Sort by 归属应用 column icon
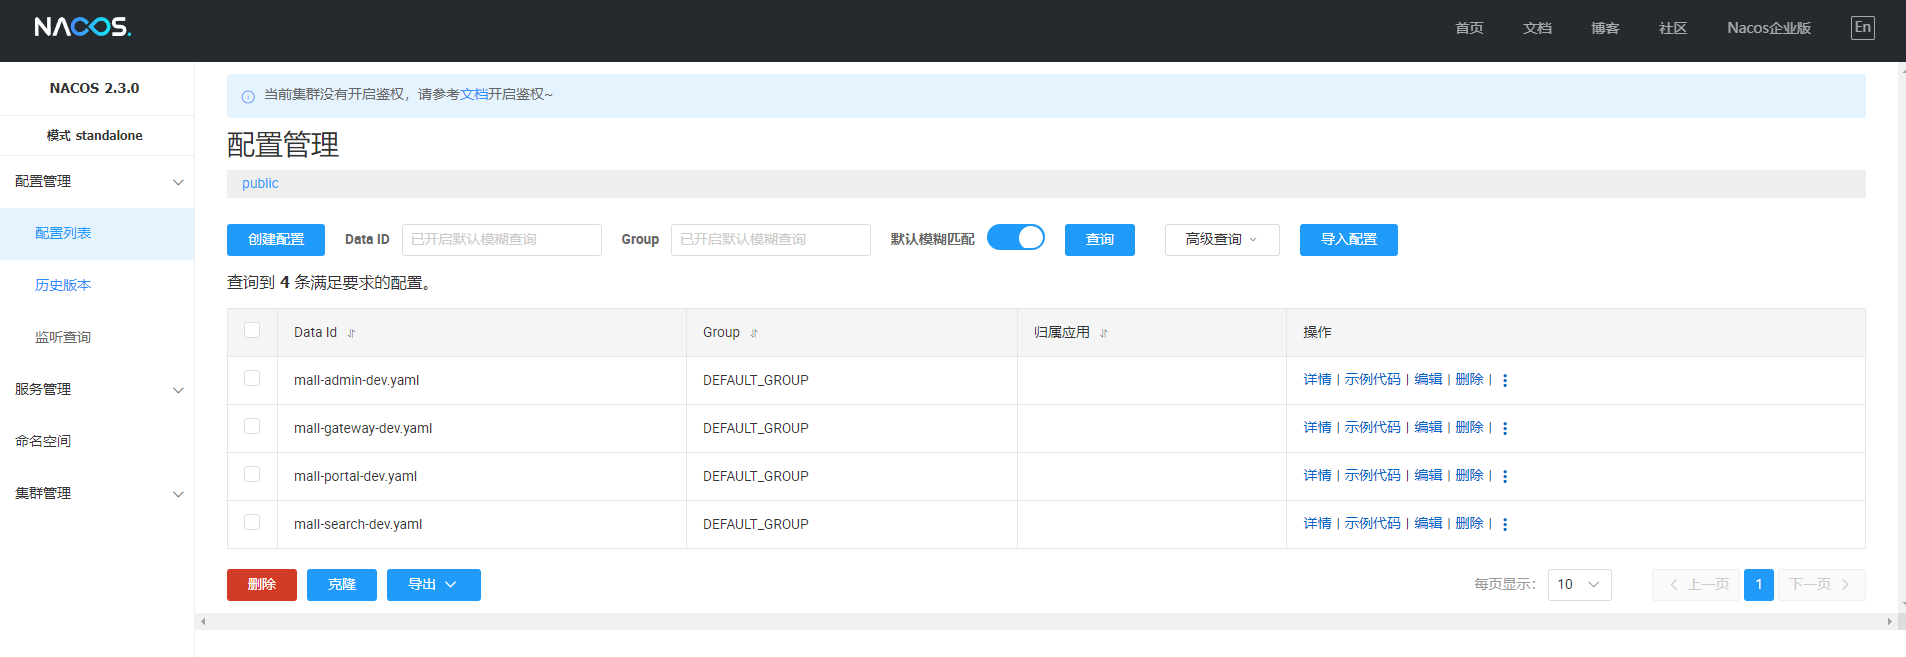The width and height of the screenshot is (1906, 657). pos(1104,333)
